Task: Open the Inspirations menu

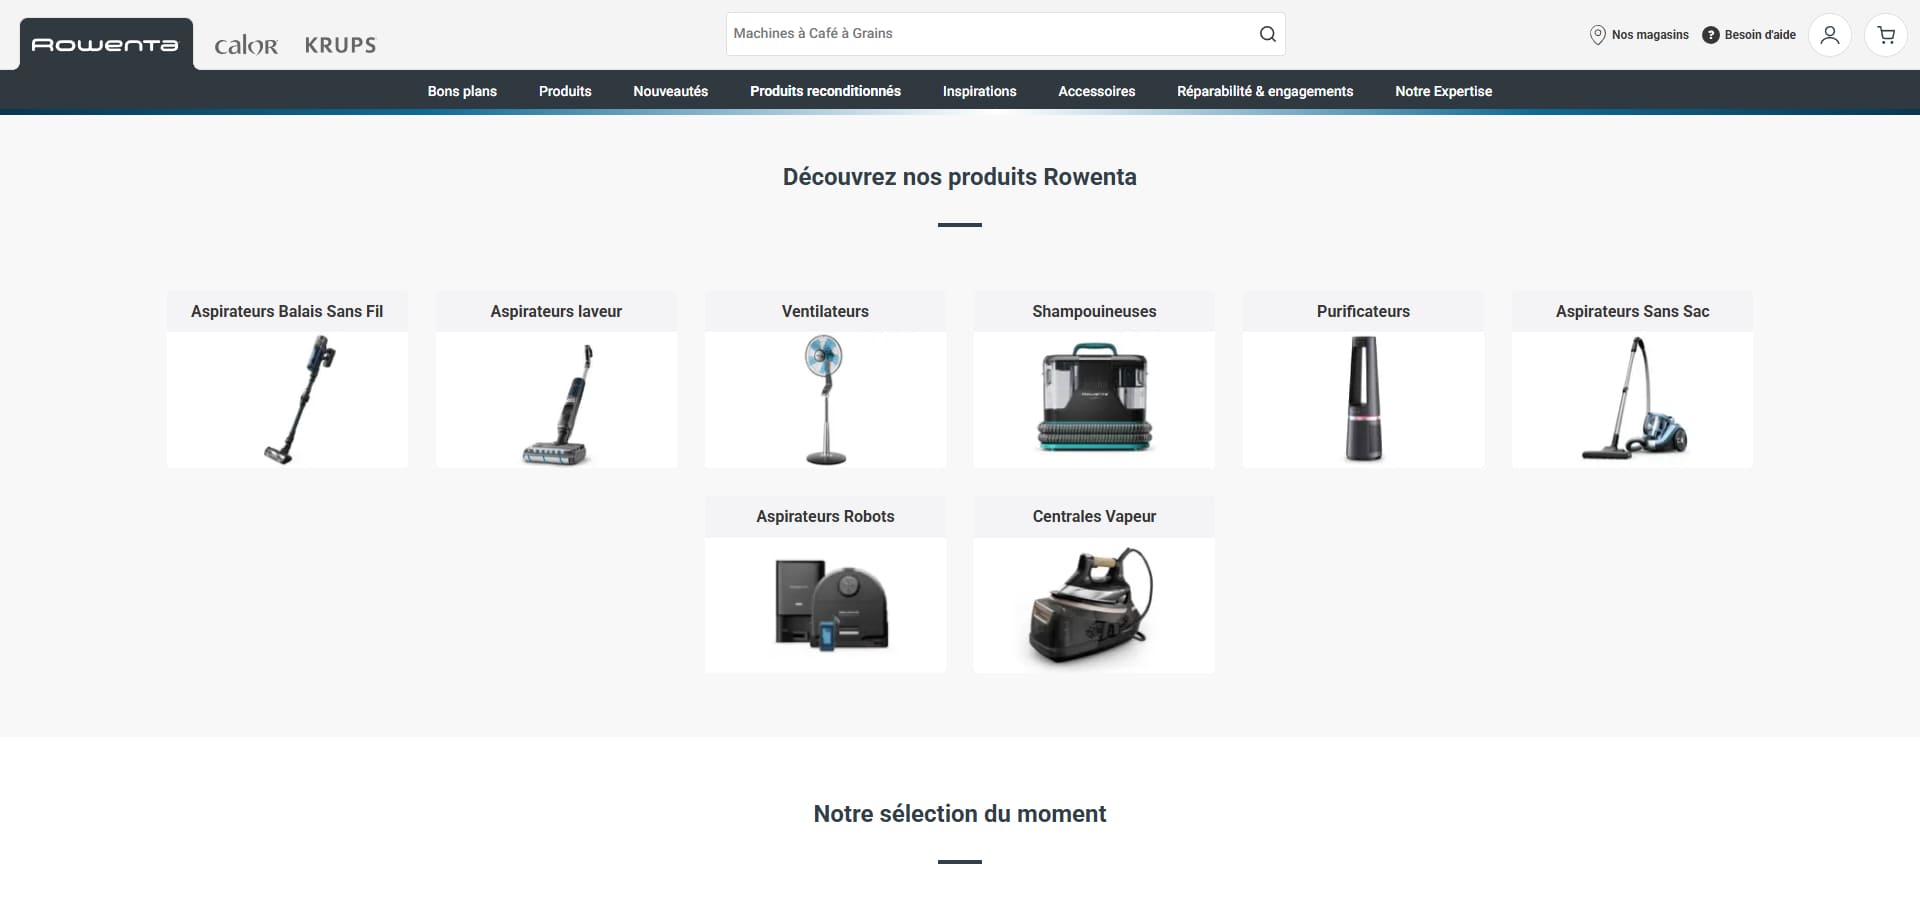Action: pos(979,91)
